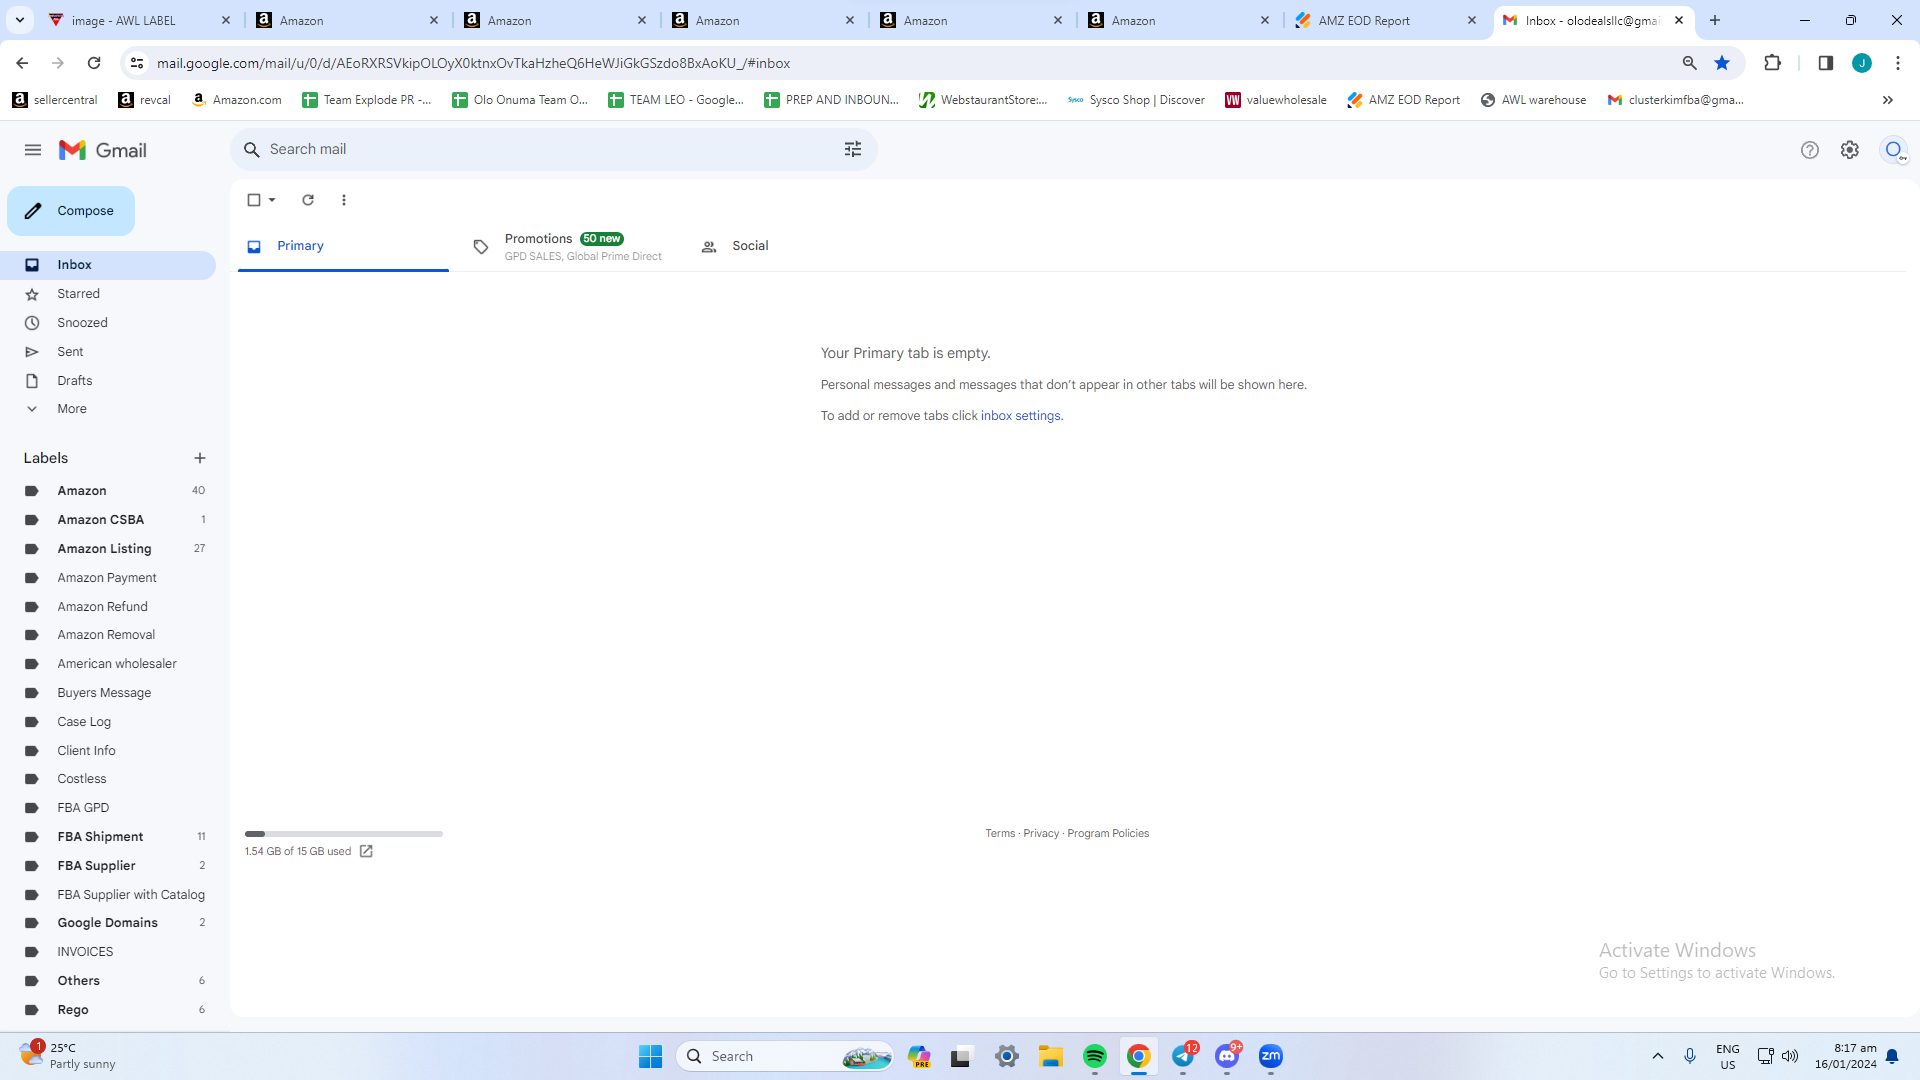
Task: Expand More in Gmail sidebar
Action: (72, 409)
